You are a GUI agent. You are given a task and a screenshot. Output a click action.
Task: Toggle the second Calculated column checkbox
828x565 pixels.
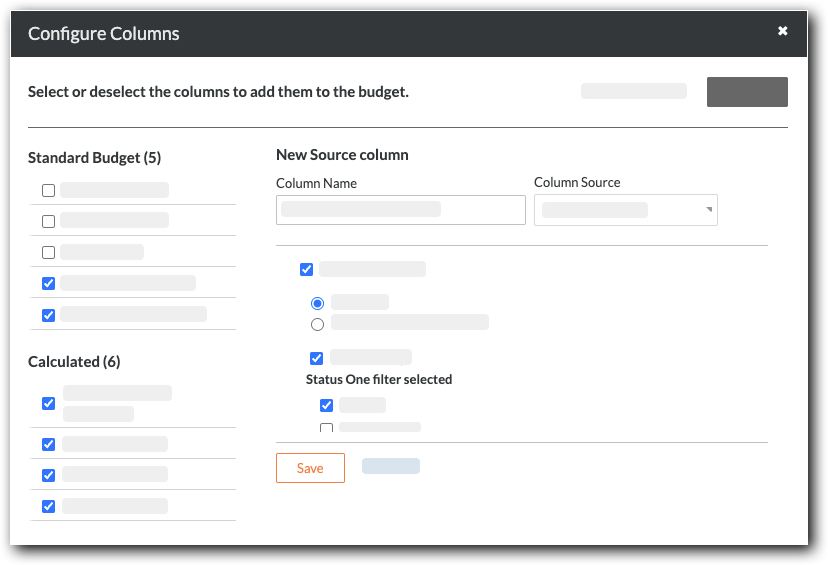point(48,444)
